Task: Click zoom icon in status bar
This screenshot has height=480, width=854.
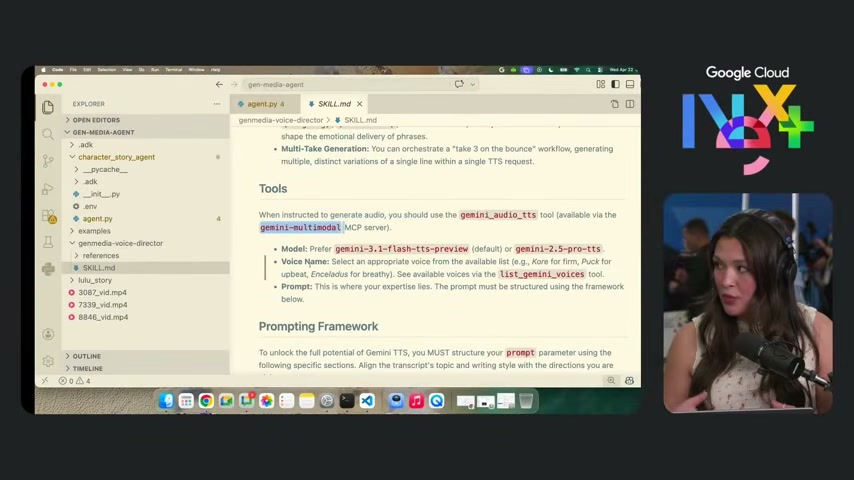Action: pos(611,381)
